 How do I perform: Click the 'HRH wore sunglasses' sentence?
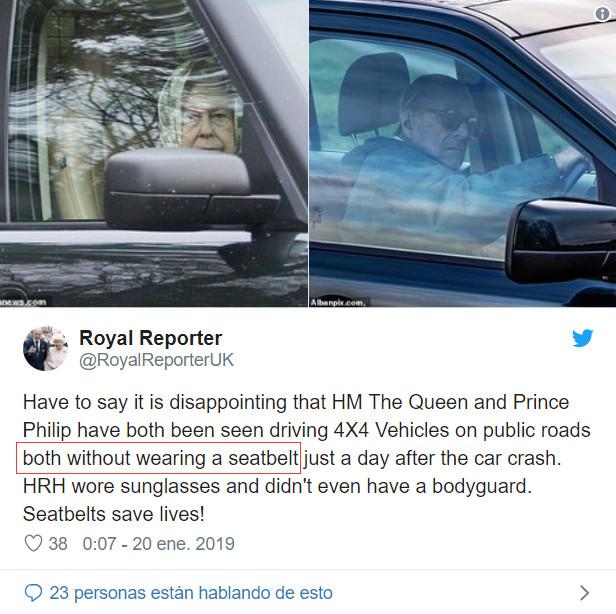(277, 486)
